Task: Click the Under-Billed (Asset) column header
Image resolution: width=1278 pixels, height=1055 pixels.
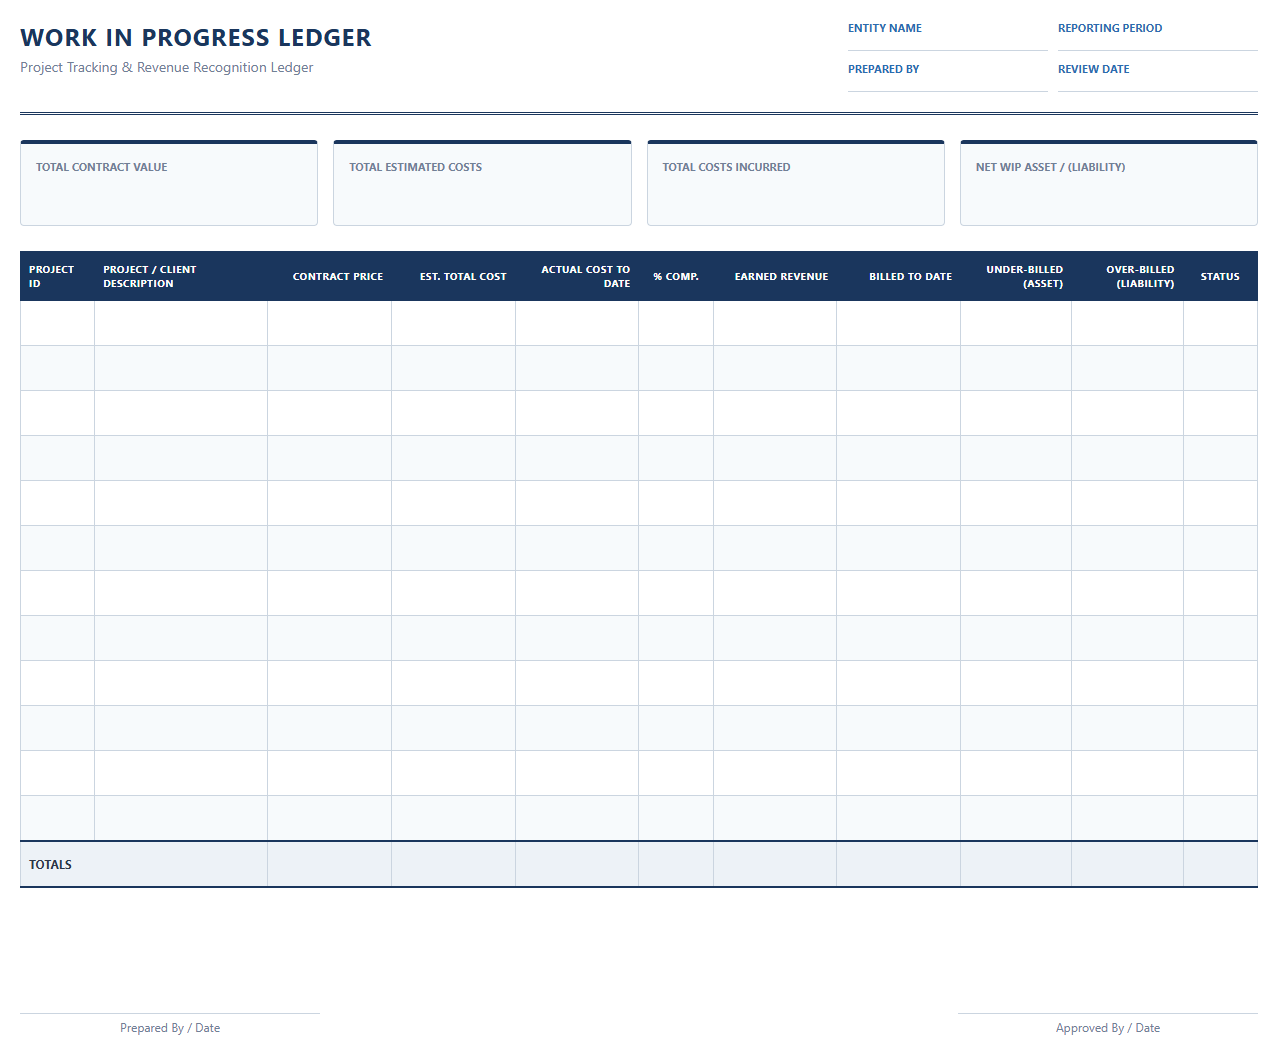Action: 1016,276
